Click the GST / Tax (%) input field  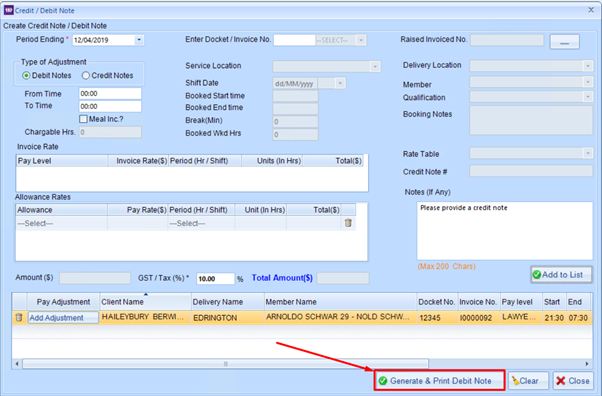pos(215,278)
